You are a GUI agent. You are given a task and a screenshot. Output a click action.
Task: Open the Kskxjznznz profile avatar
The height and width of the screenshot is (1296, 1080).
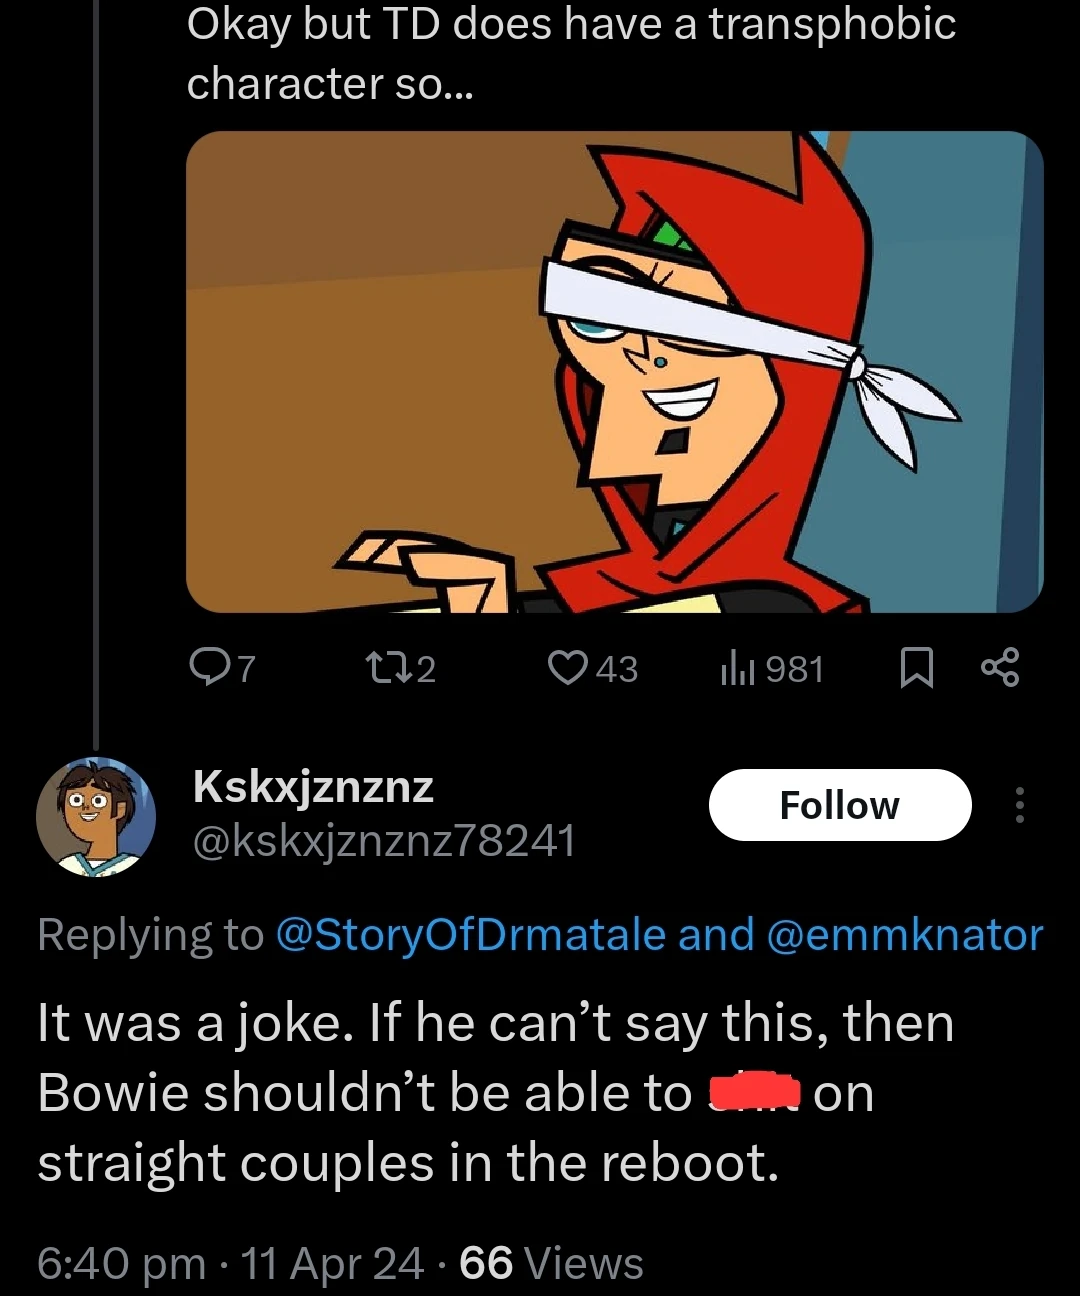[96, 817]
